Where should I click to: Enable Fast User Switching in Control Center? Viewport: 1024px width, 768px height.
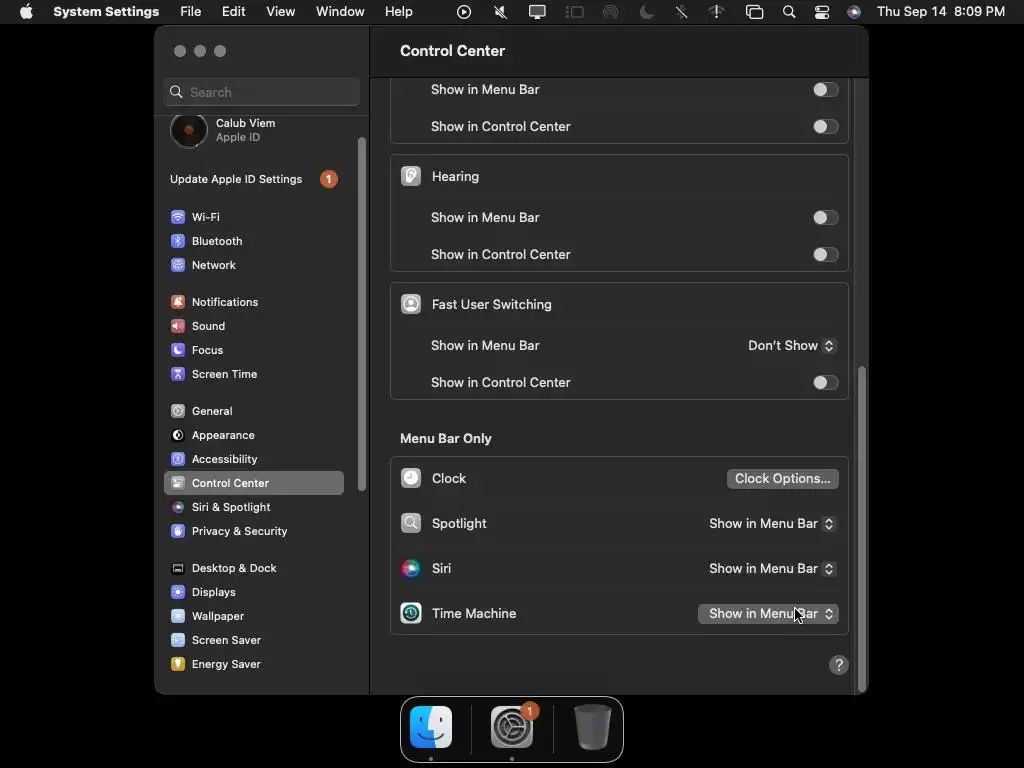825,383
